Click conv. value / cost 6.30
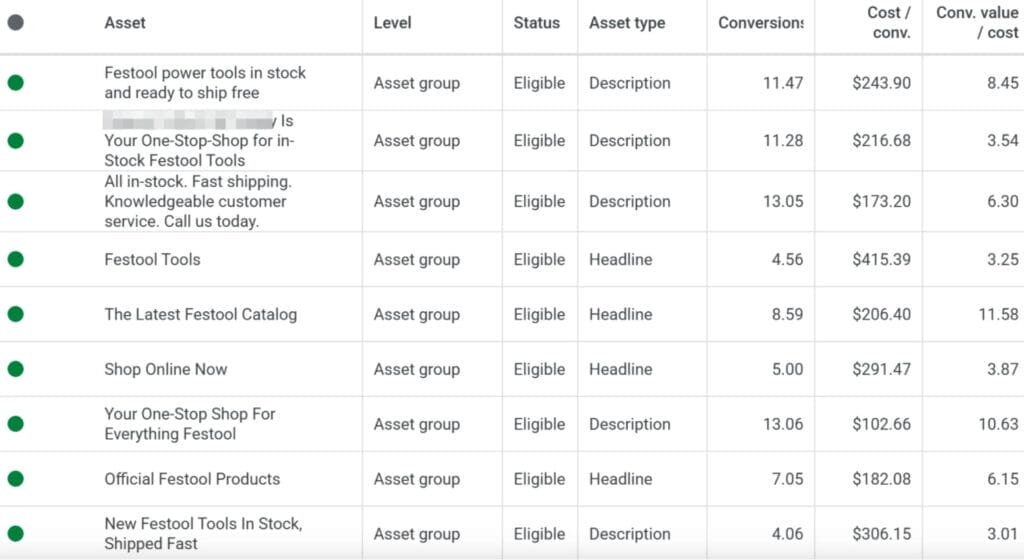The height and width of the screenshot is (560, 1024). [1002, 202]
